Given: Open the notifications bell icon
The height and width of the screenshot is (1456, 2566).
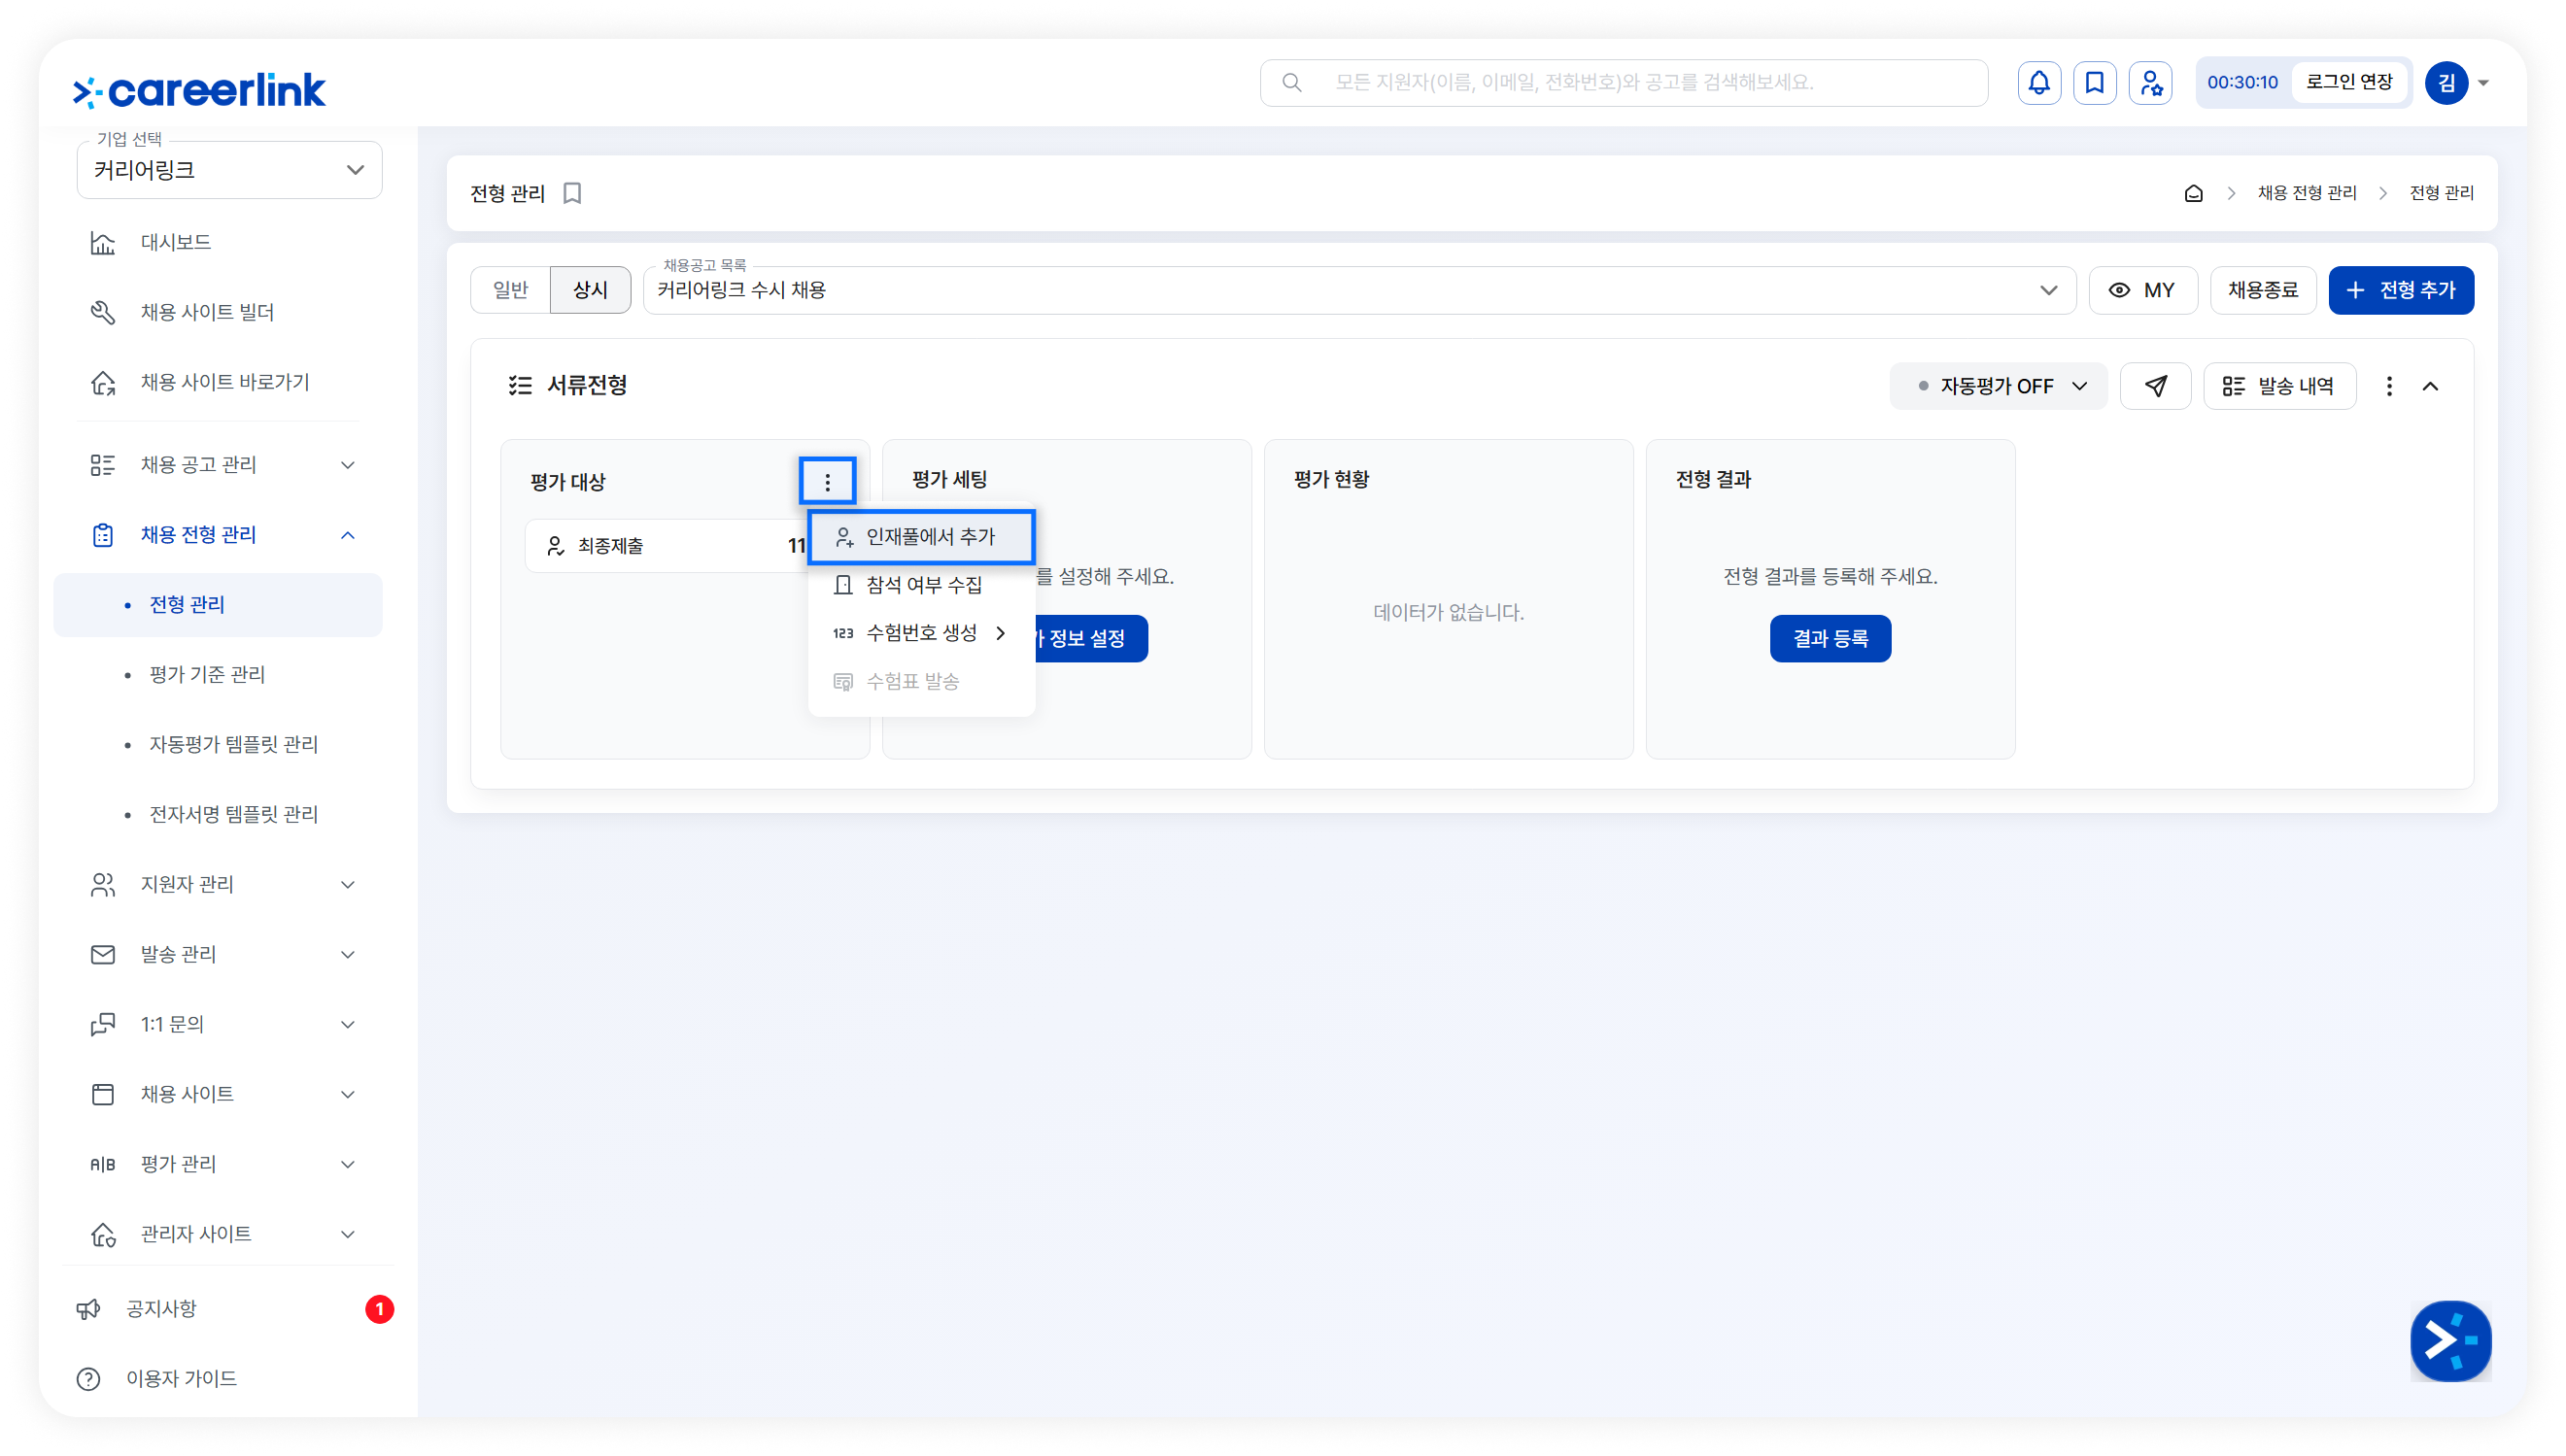Looking at the screenshot, I should tap(2038, 83).
